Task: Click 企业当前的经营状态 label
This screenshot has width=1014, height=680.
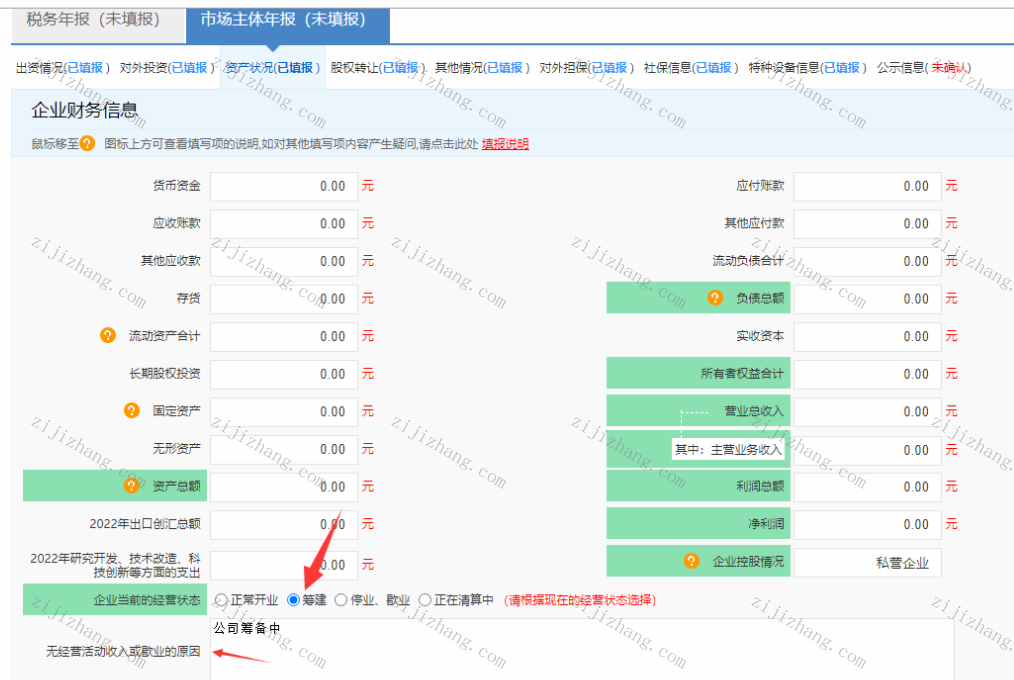Action: click(x=147, y=600)
